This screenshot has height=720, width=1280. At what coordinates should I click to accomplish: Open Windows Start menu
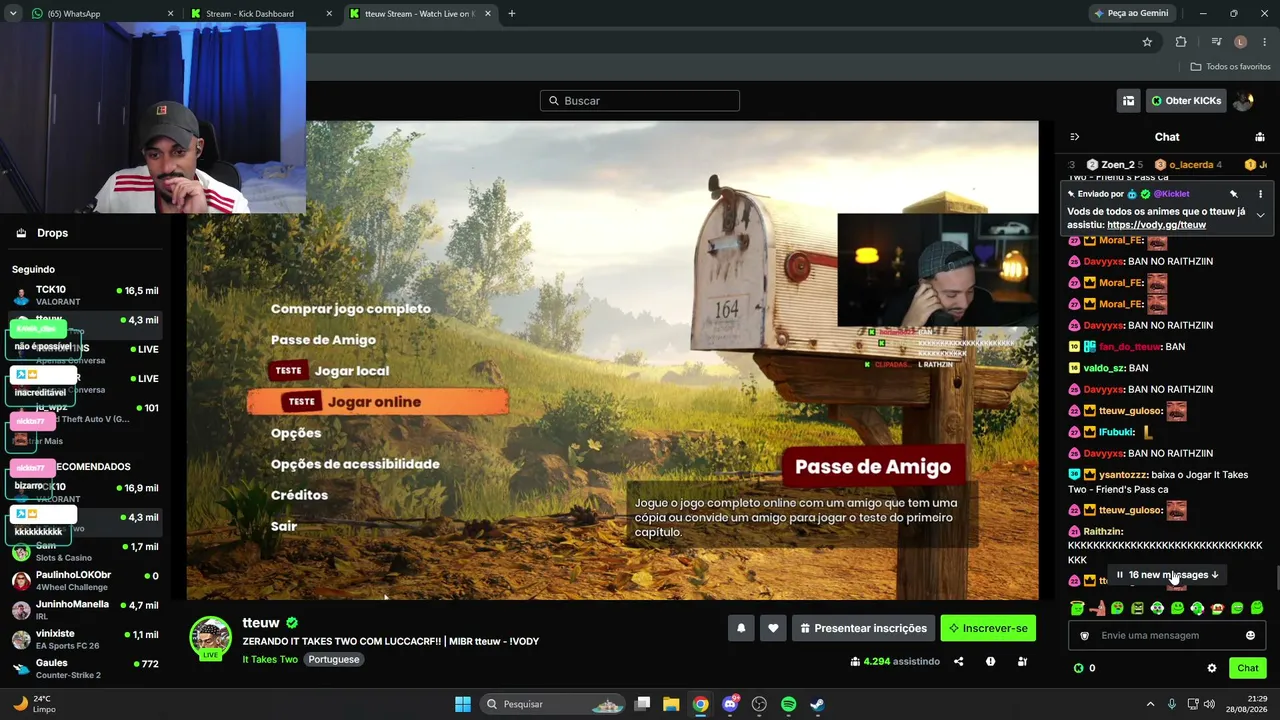(463, 704)
